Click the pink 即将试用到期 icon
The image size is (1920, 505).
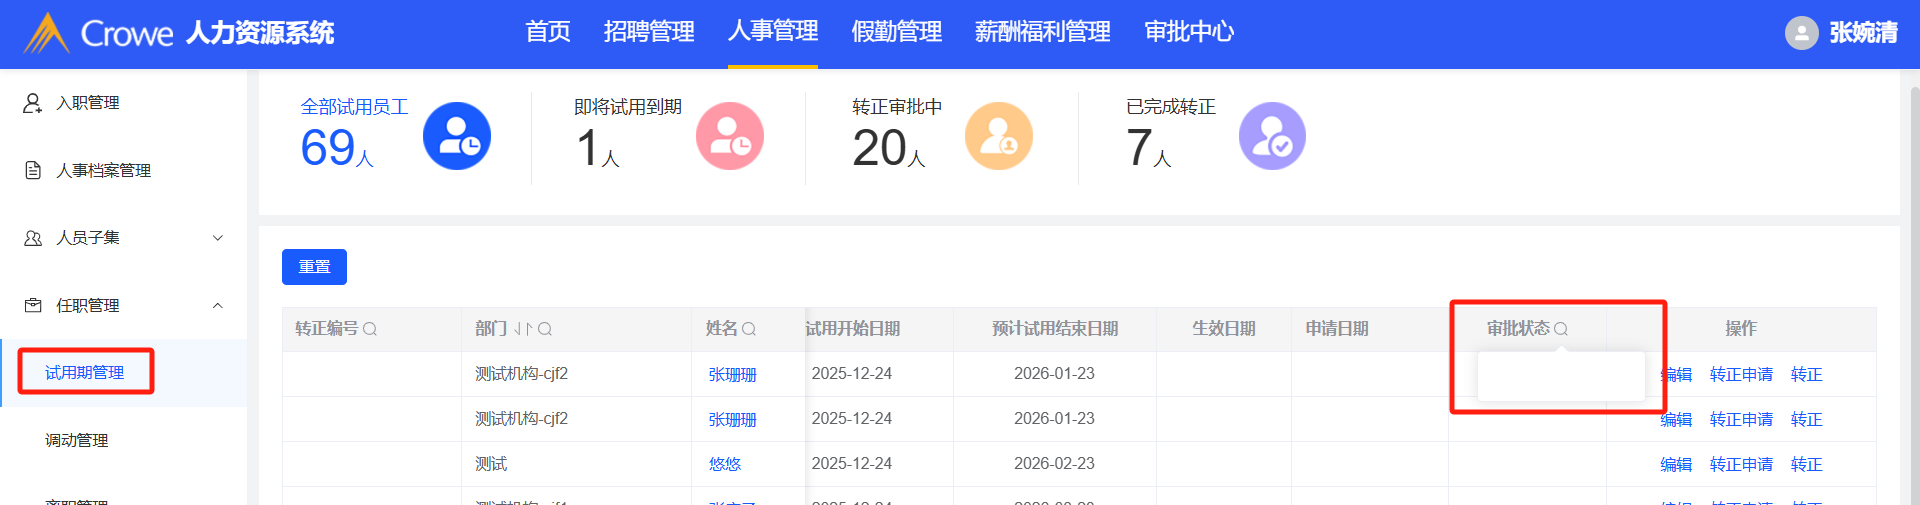point(730,136)
